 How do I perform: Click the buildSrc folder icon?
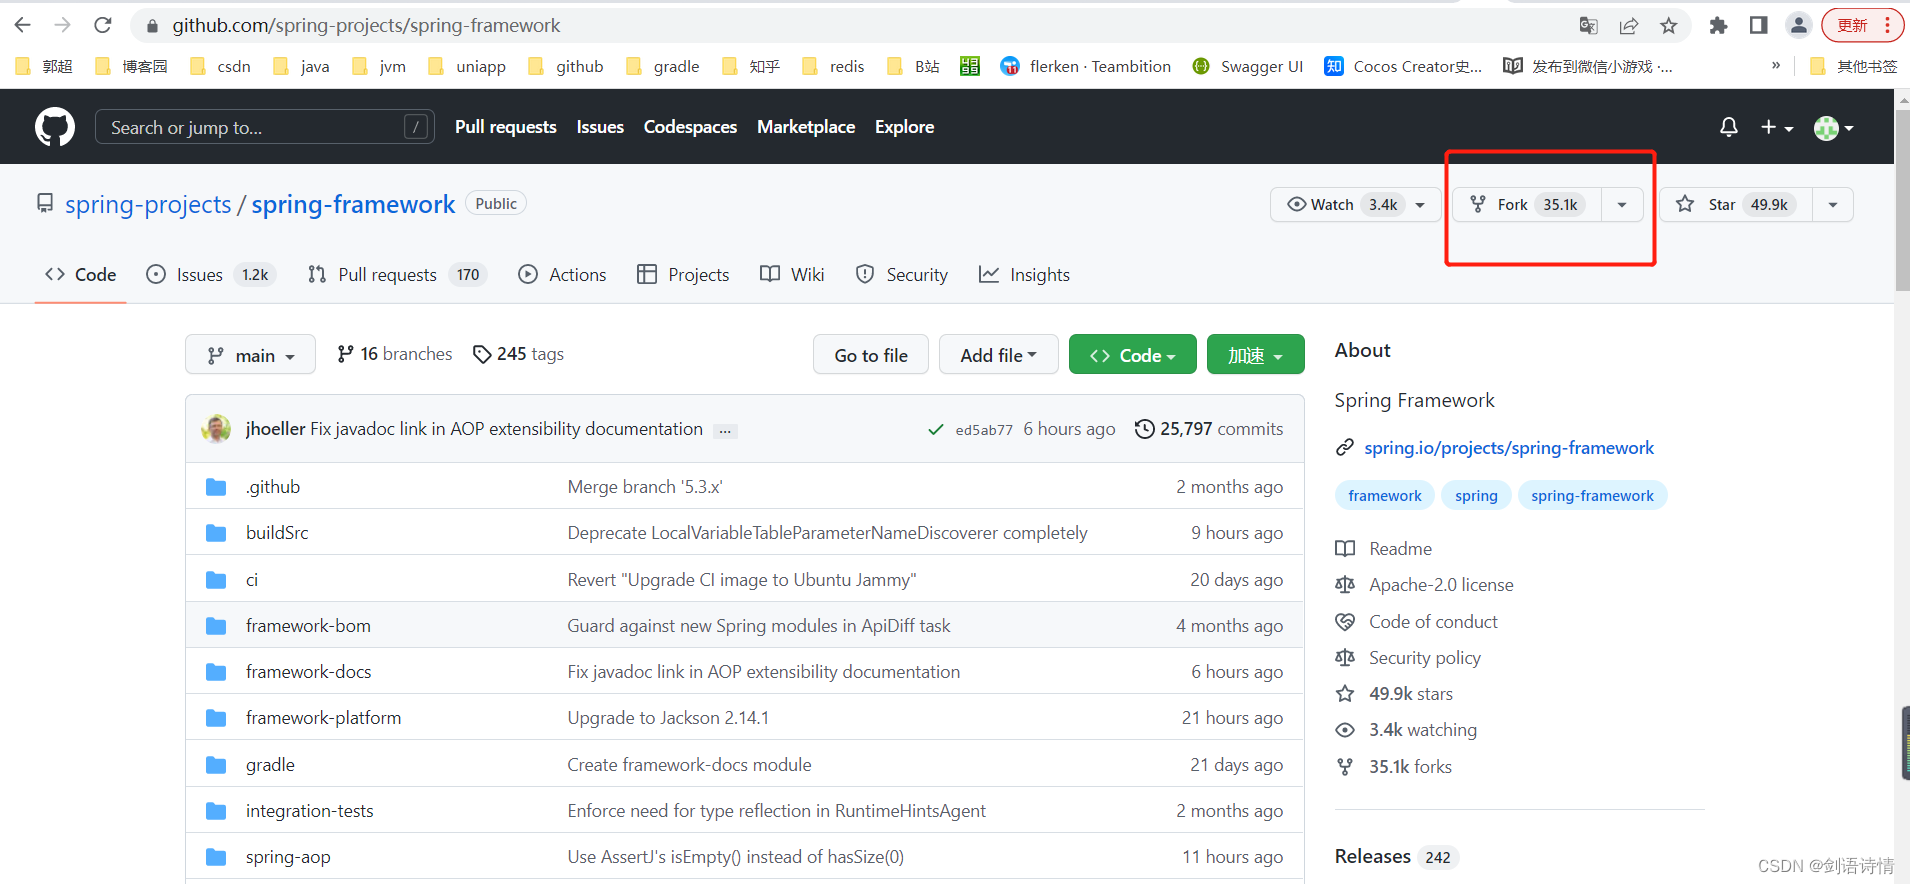(x=216, y=533)
